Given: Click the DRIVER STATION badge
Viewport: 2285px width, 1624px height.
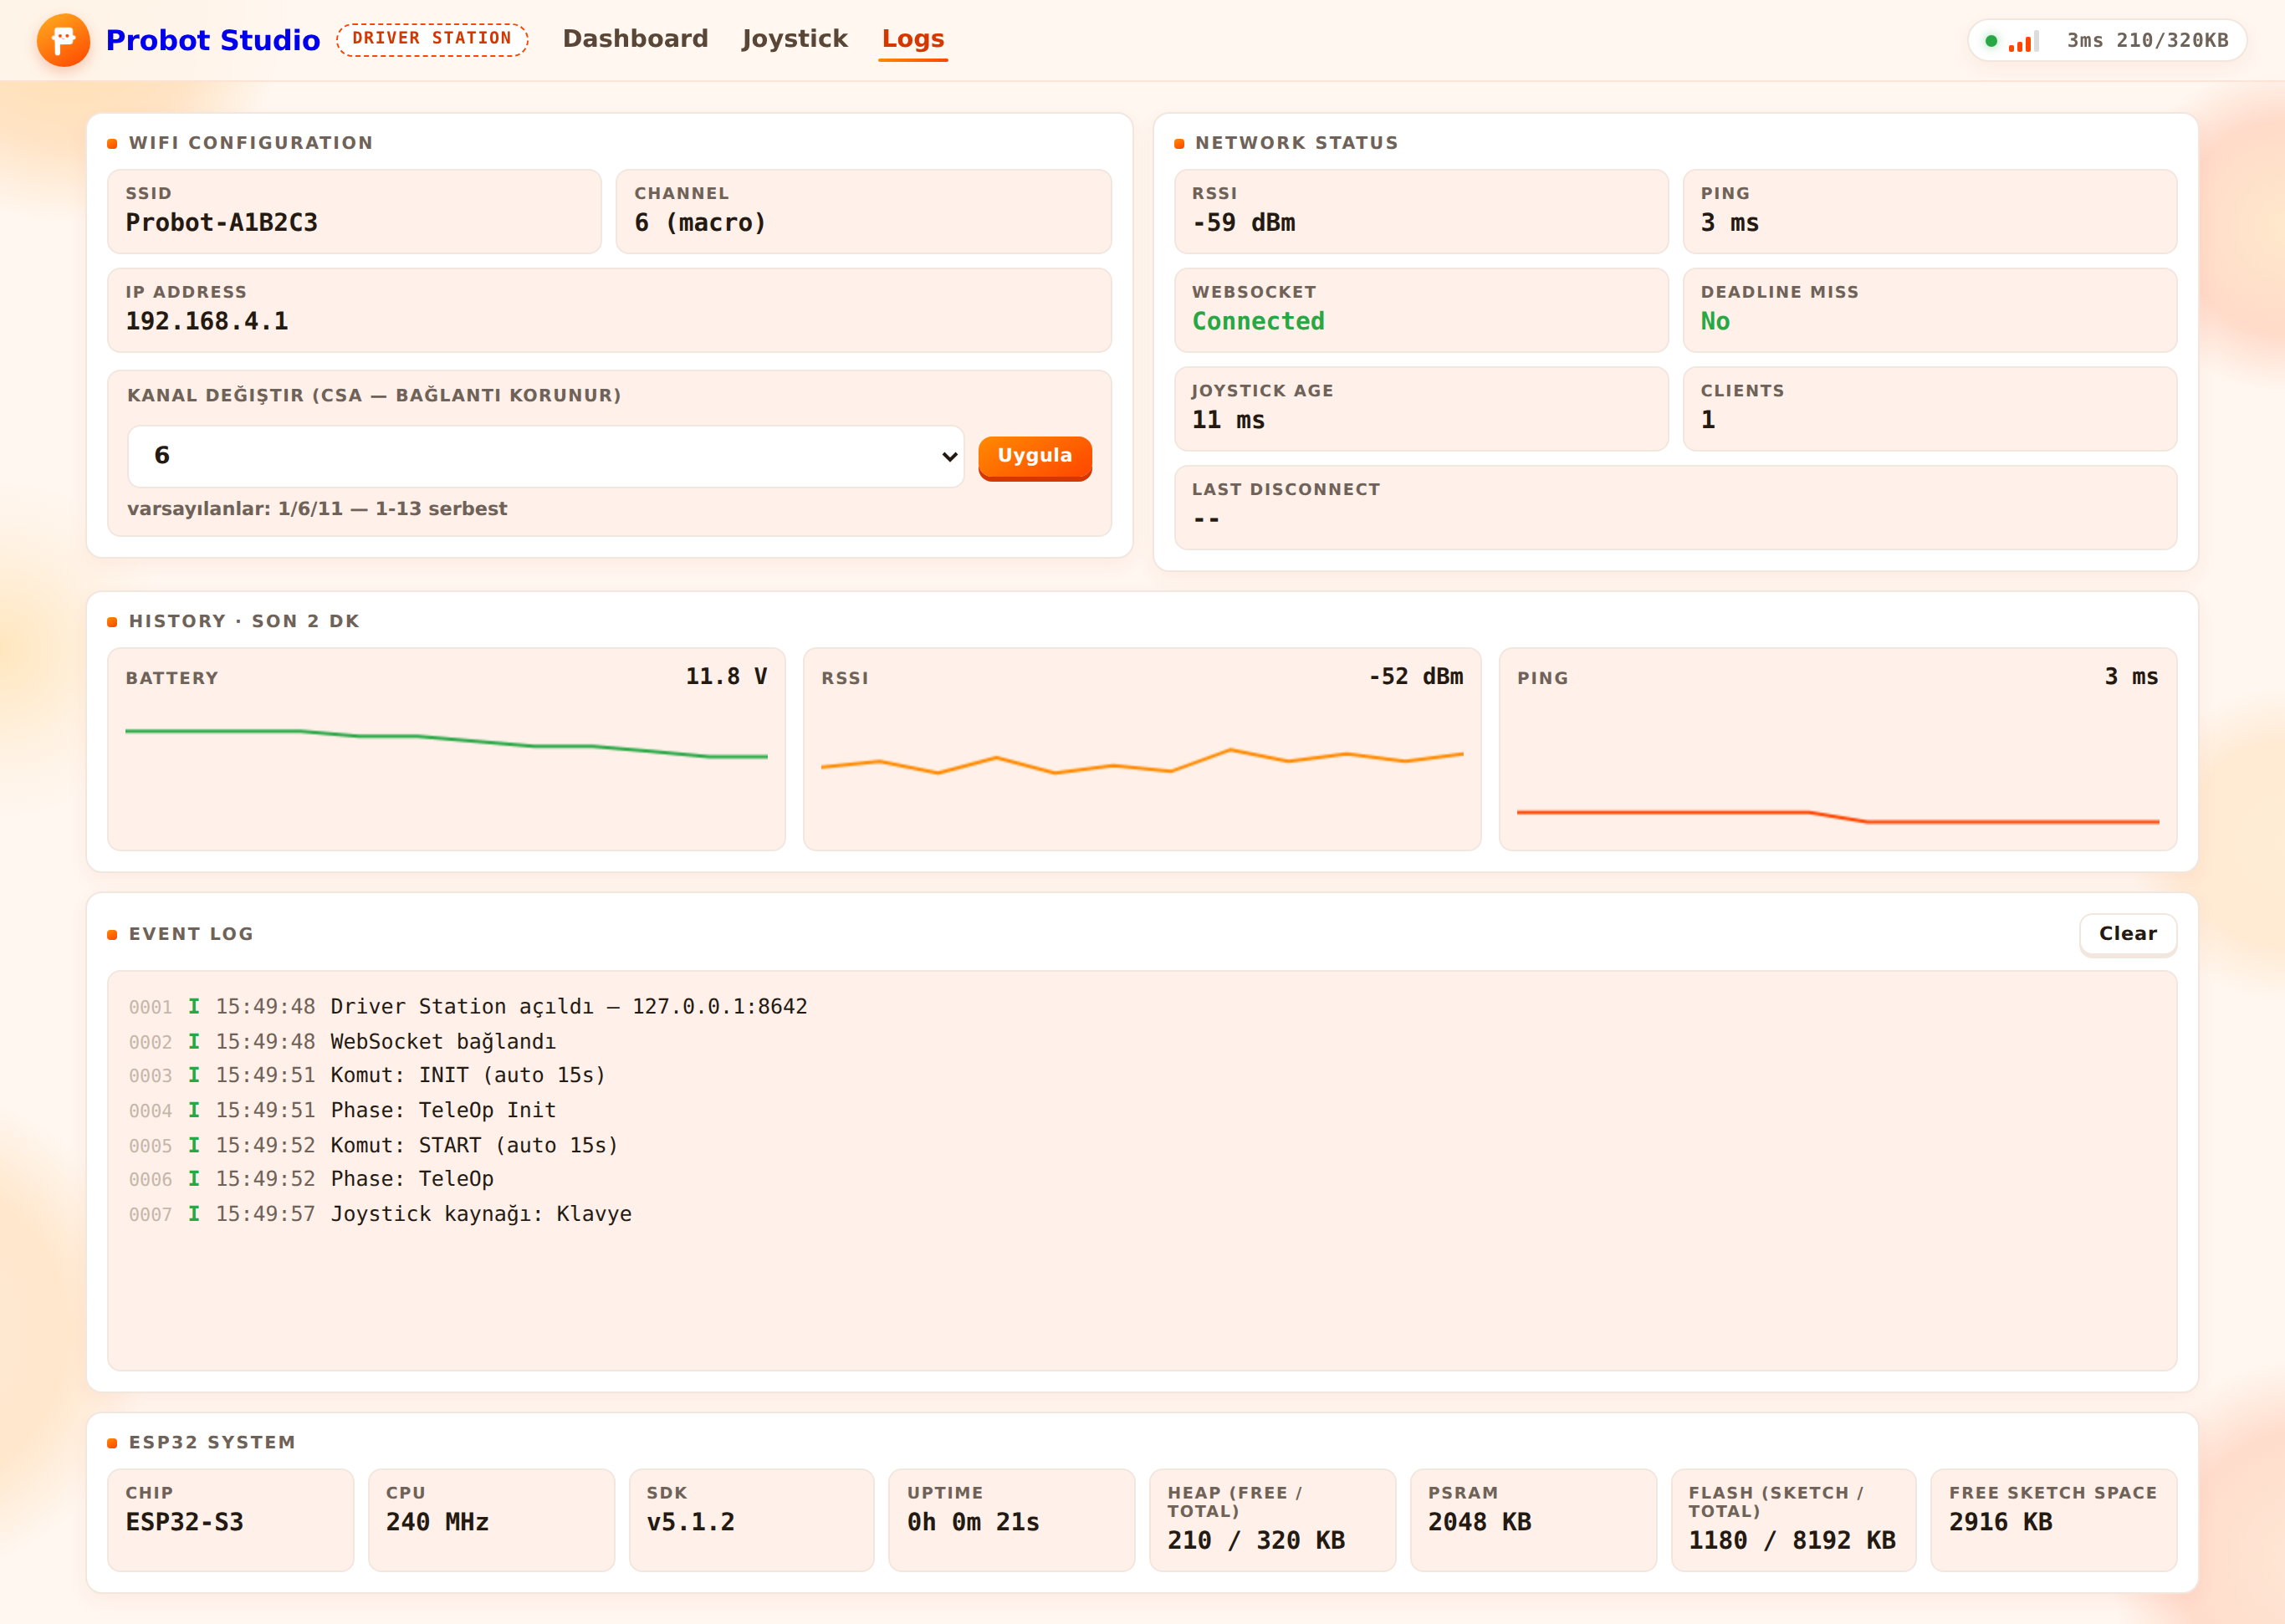Looking at the screenshot, I should pos(432,39).
